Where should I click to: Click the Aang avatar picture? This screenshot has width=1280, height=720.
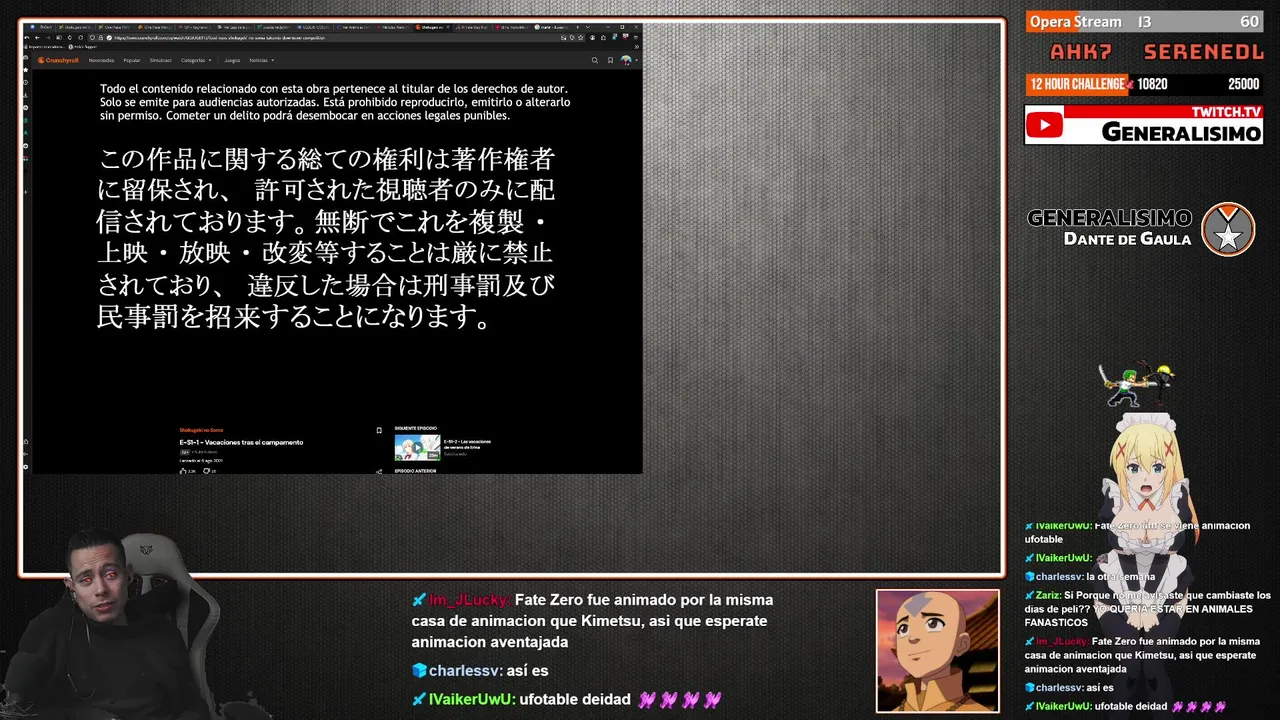(937, 651)
